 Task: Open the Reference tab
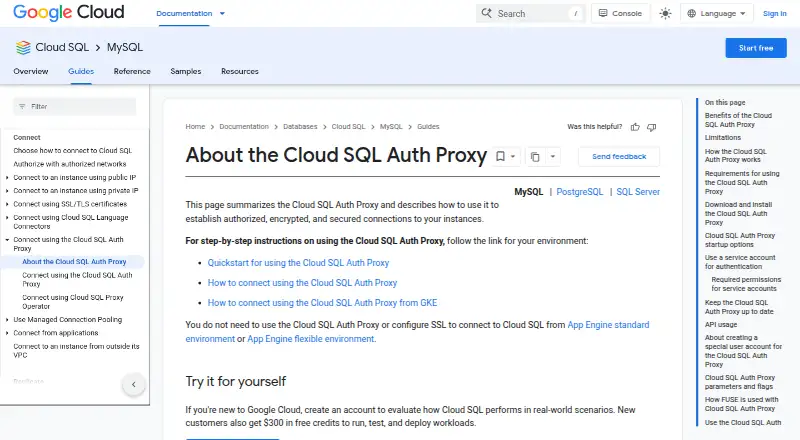pos(132,71)
